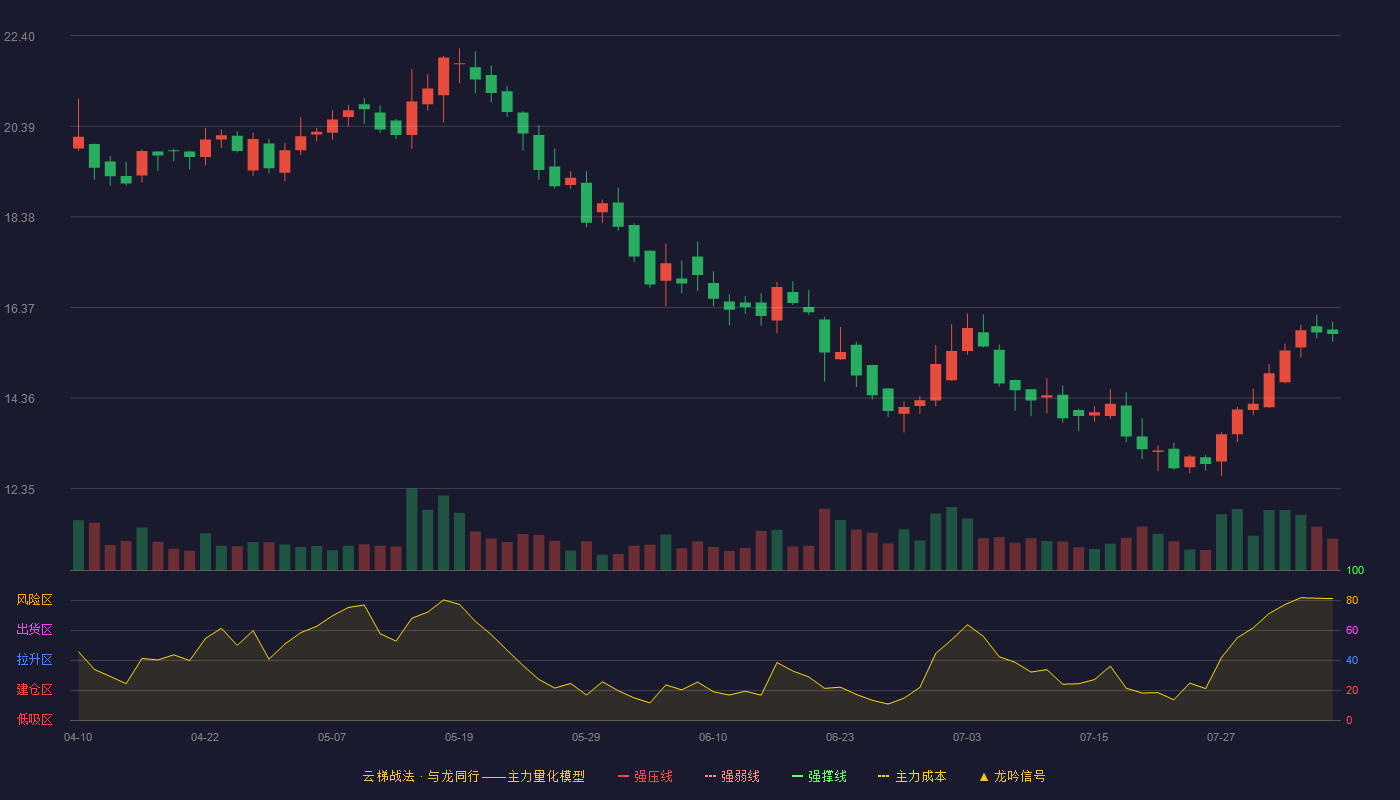
Task: Click the 07-15 date label
Action: 1094,737
